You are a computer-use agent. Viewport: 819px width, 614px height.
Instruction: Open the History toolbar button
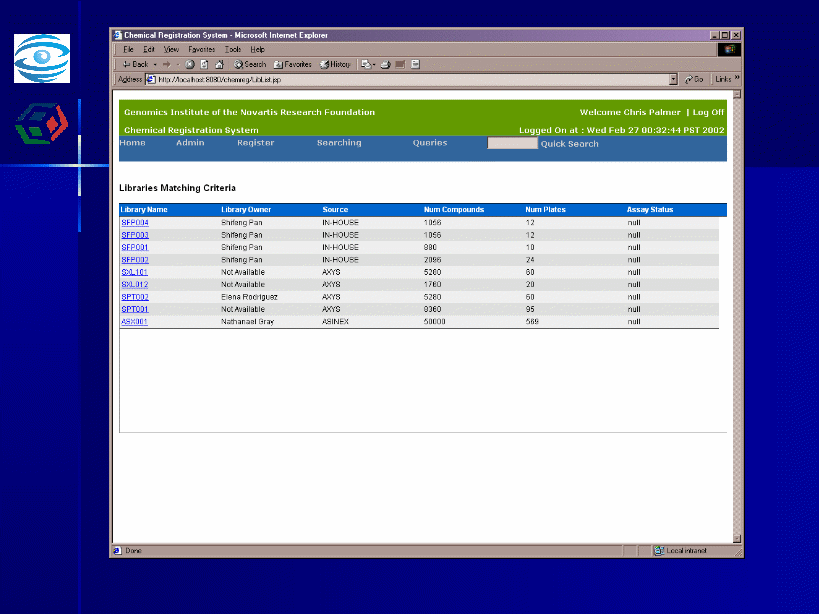coord(335,64)
